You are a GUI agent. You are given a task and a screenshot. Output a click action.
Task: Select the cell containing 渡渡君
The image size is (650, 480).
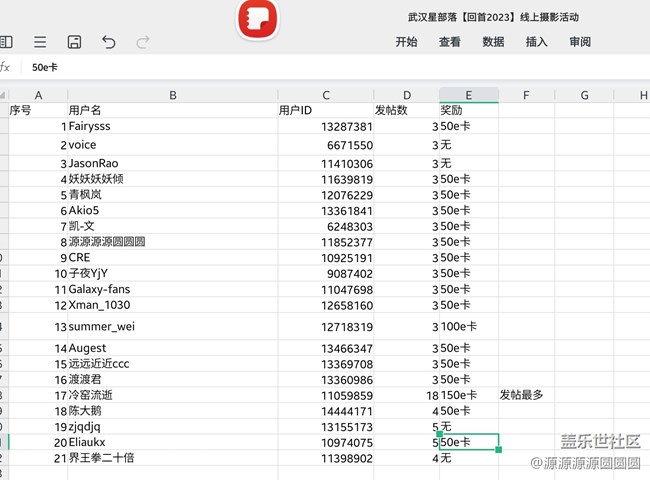(x=173, y=380)
